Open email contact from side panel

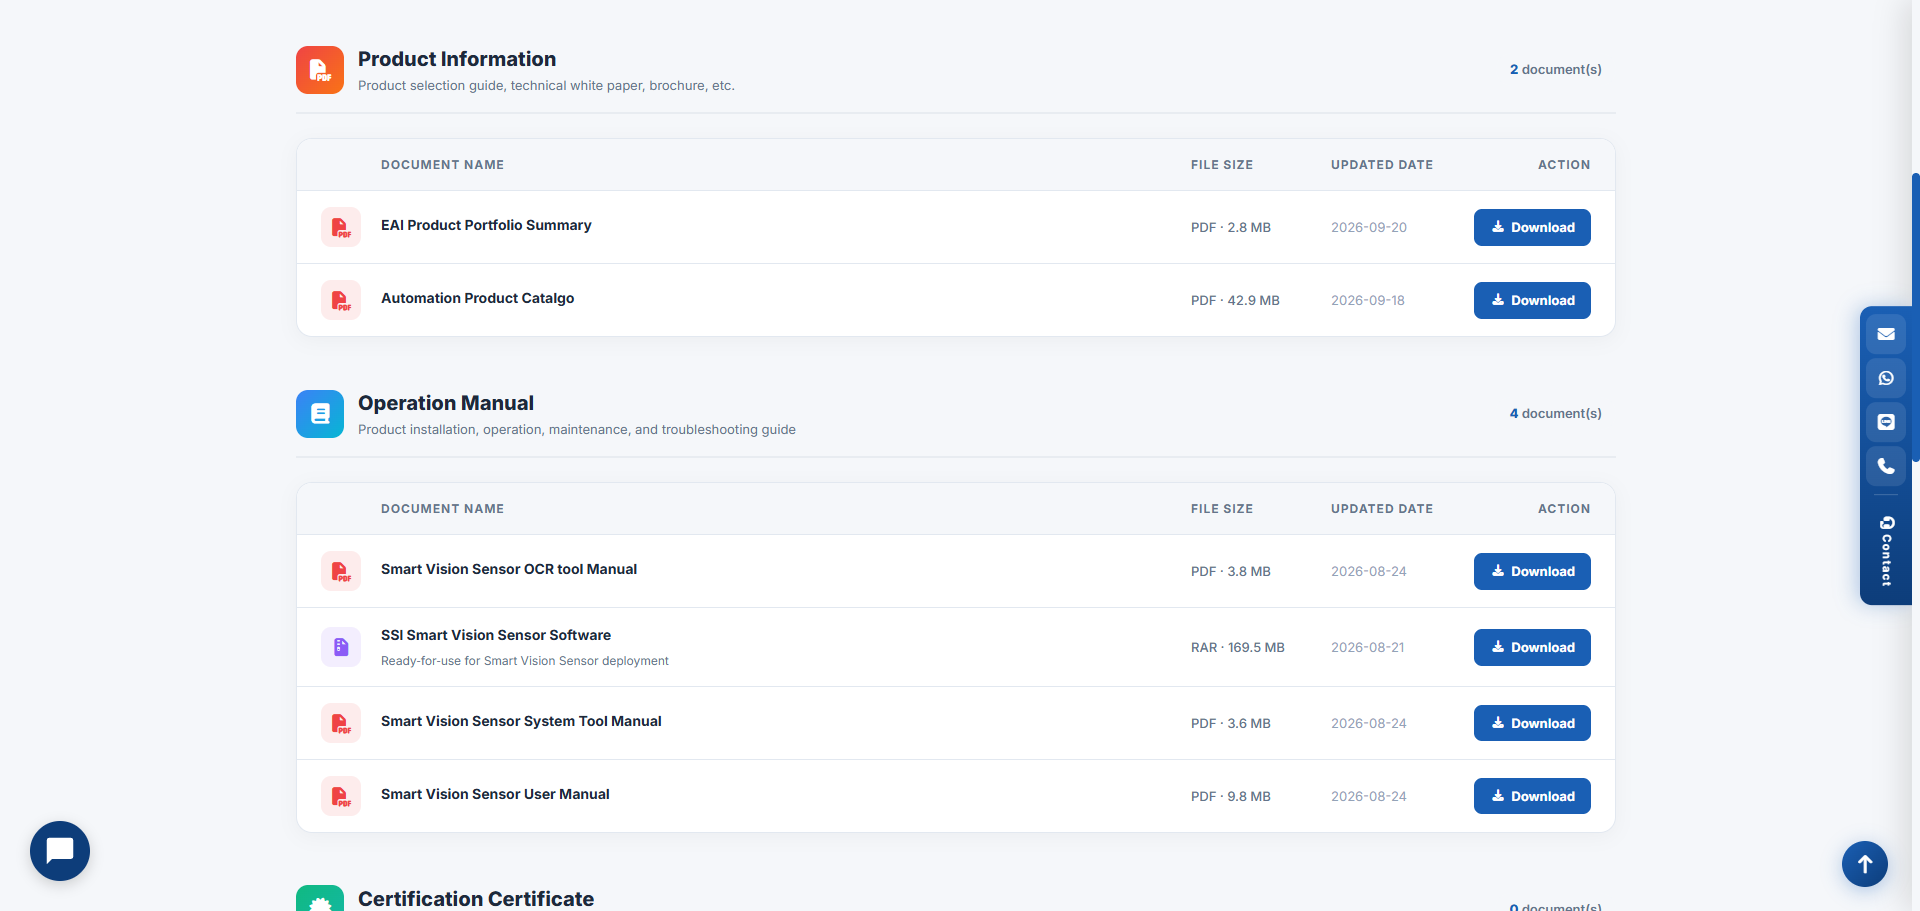[1886, 334]
